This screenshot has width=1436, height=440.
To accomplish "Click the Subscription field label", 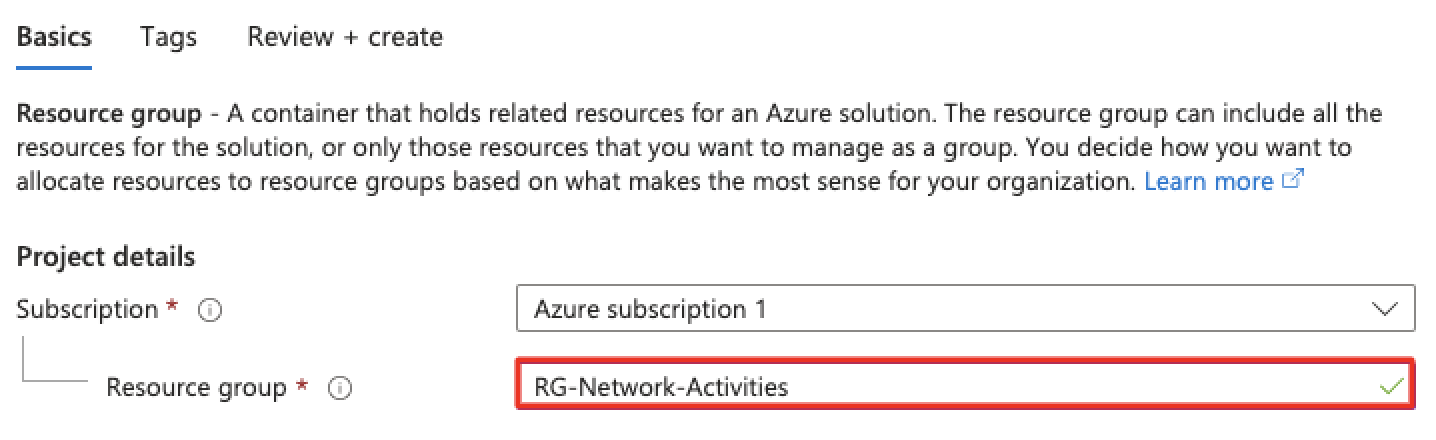I will (88, 310).
